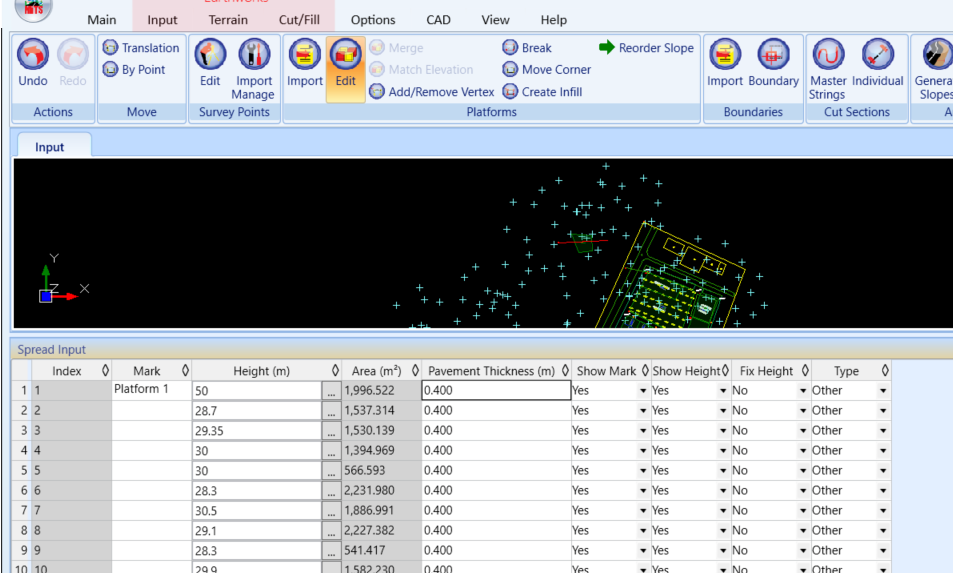Open the Help ribbon tab

[x=554, y=19]
